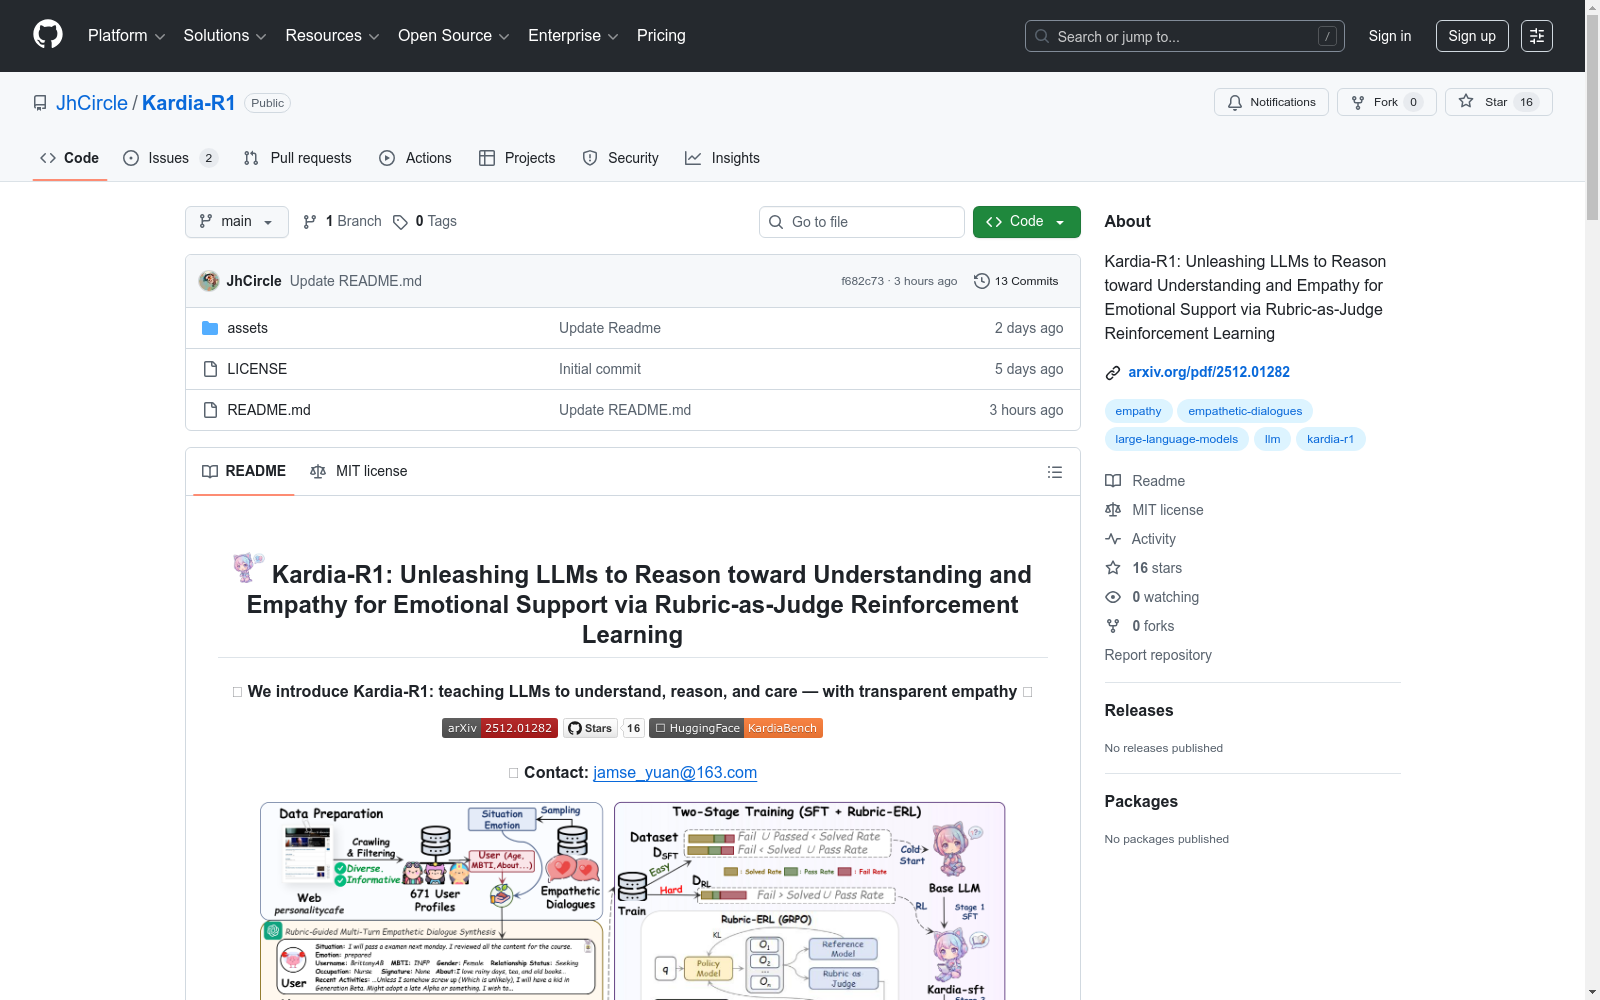Select the README tab in file panel

click(x=244, y=471)
